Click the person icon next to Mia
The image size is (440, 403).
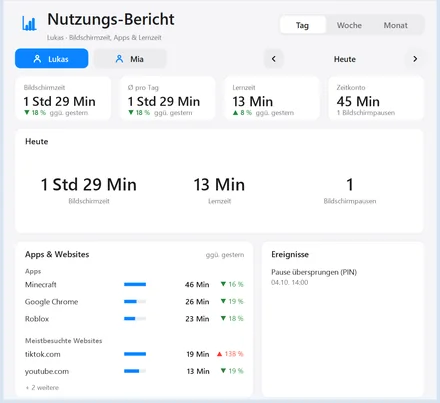click(119, 59)
